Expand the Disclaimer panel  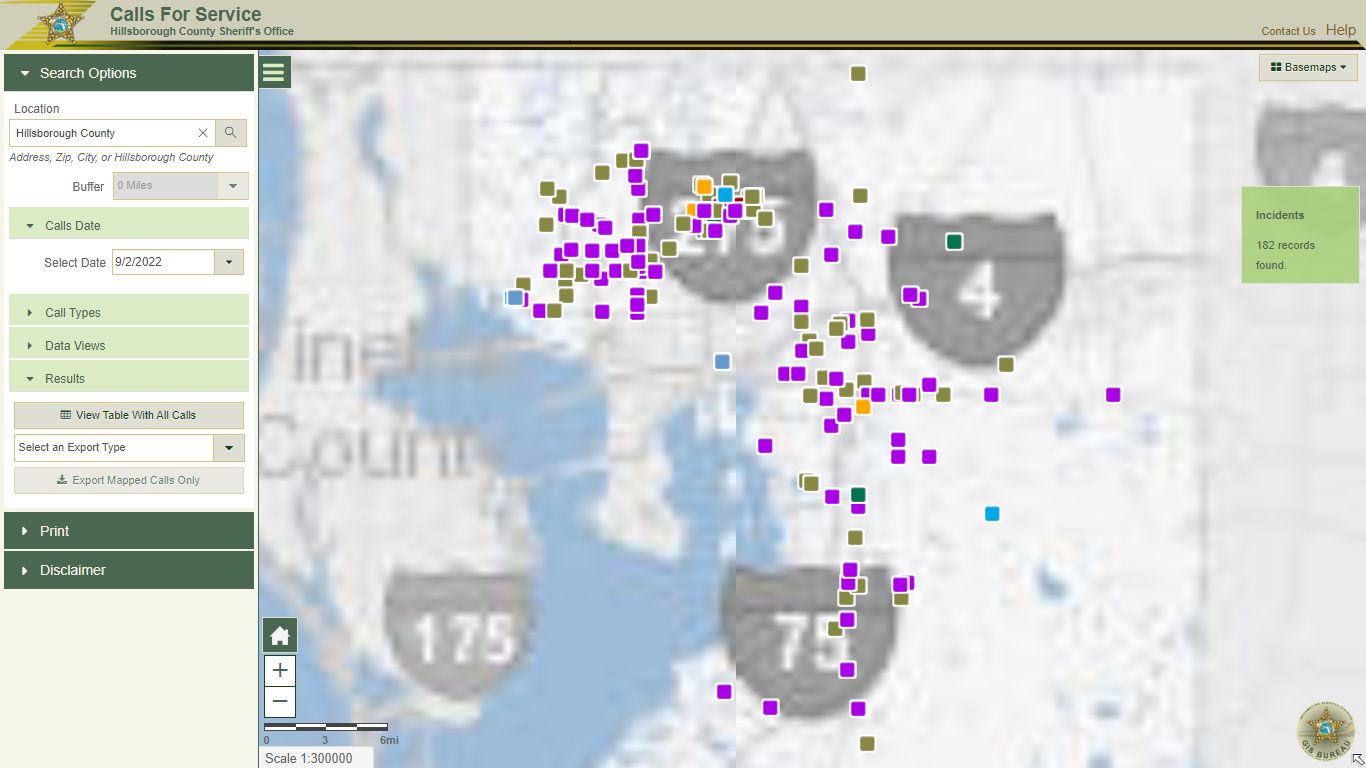click(129, 570)
